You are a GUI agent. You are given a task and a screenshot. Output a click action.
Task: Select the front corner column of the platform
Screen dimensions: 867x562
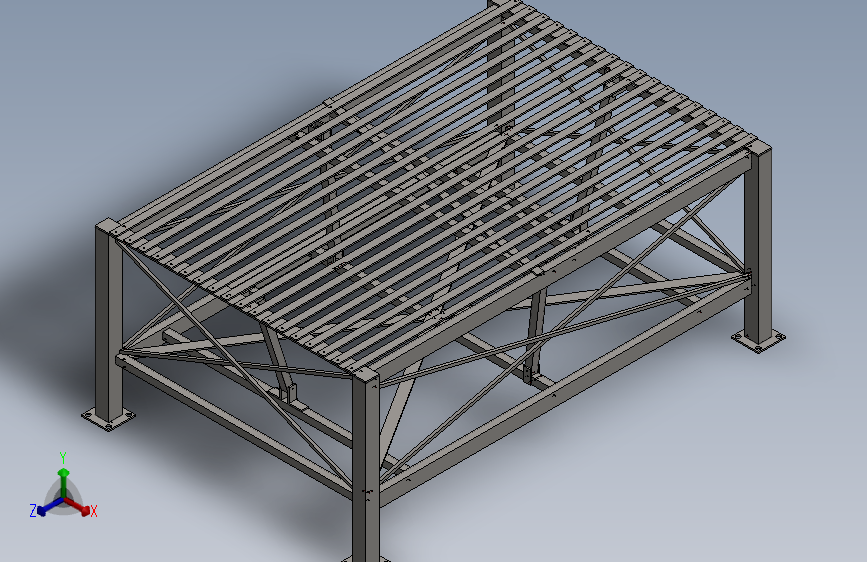coord(365,465)
